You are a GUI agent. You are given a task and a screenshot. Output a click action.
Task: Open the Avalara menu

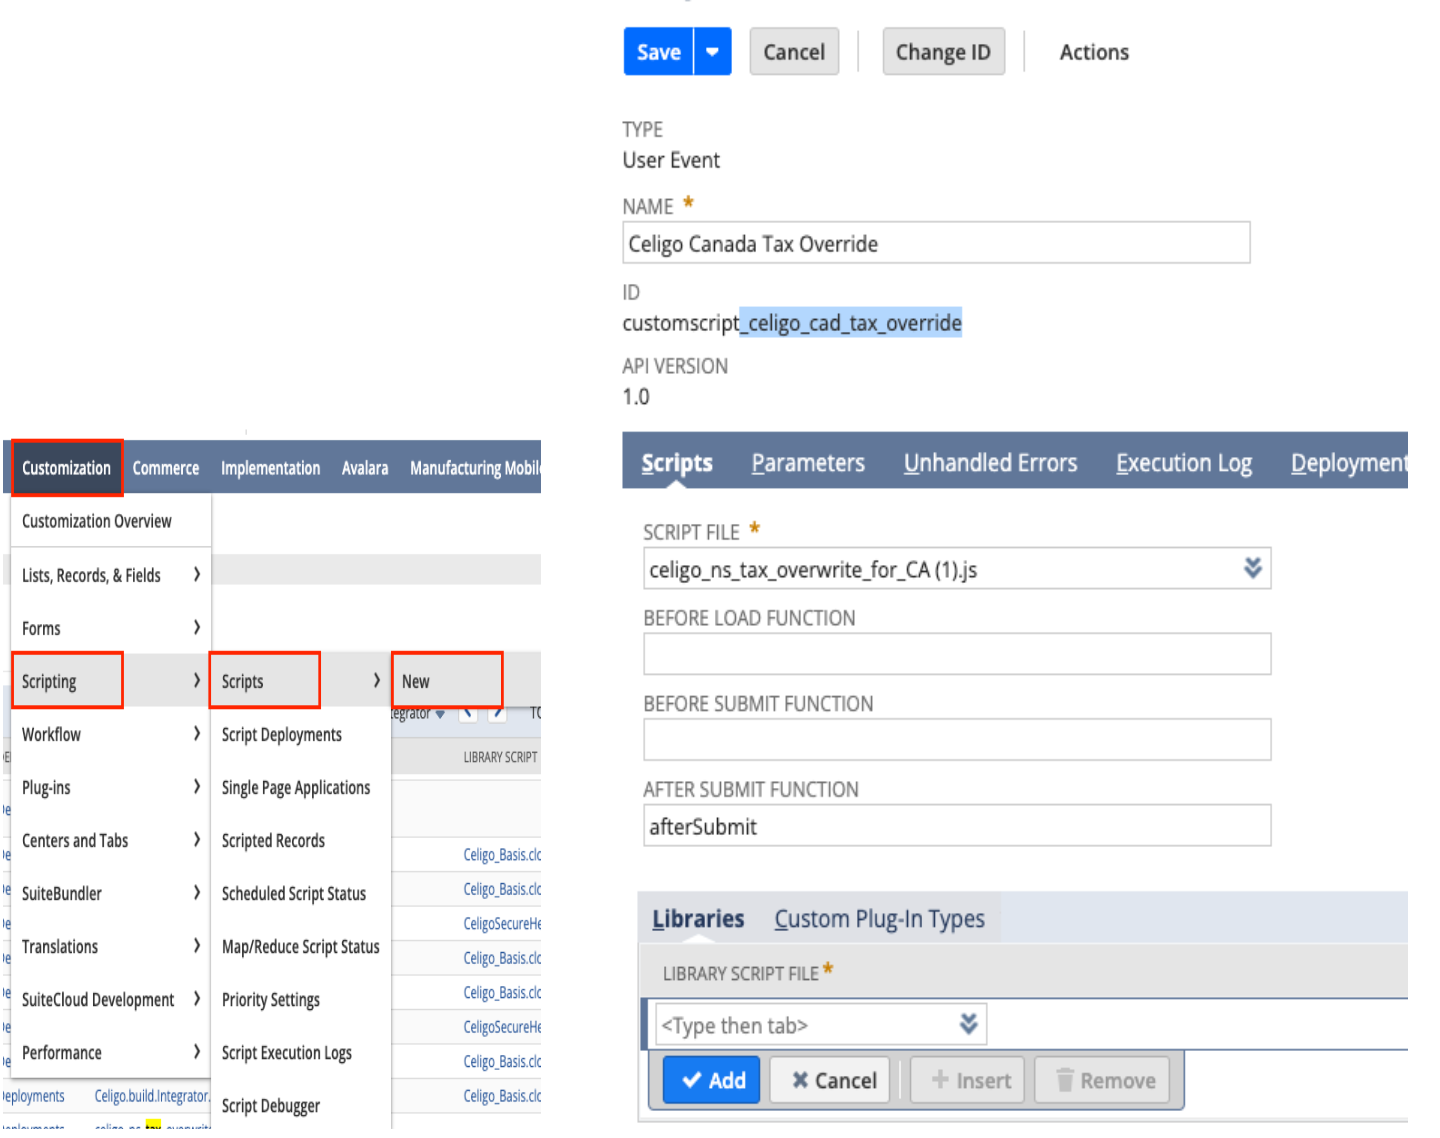click(x=365, y=468)
